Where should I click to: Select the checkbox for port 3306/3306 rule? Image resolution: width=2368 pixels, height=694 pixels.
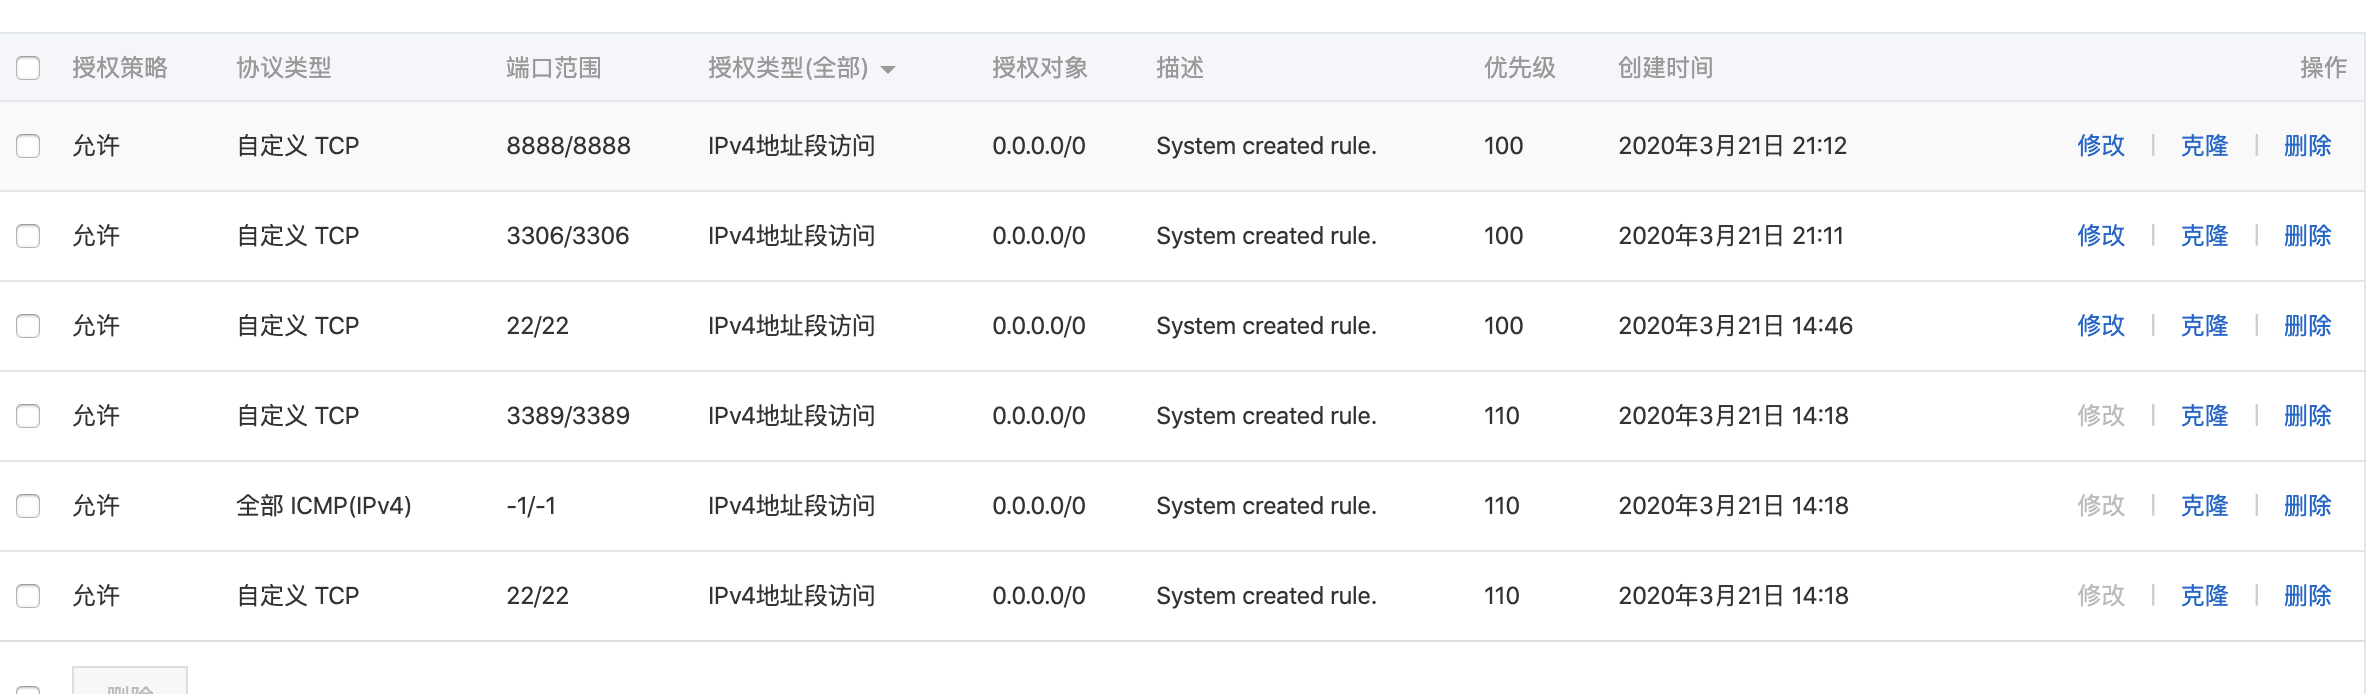[x=28, y=236]
